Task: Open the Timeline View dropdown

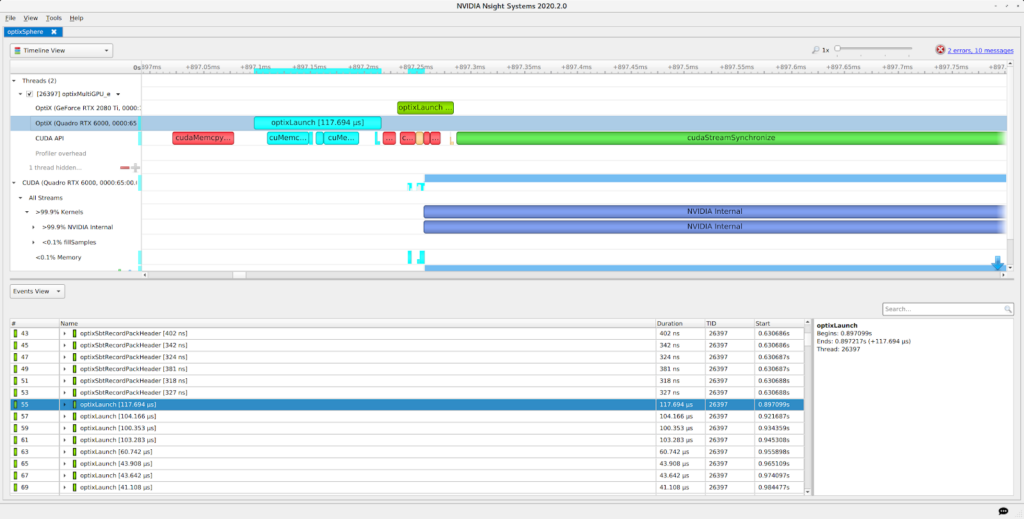Action: click(x=61, y=50)
